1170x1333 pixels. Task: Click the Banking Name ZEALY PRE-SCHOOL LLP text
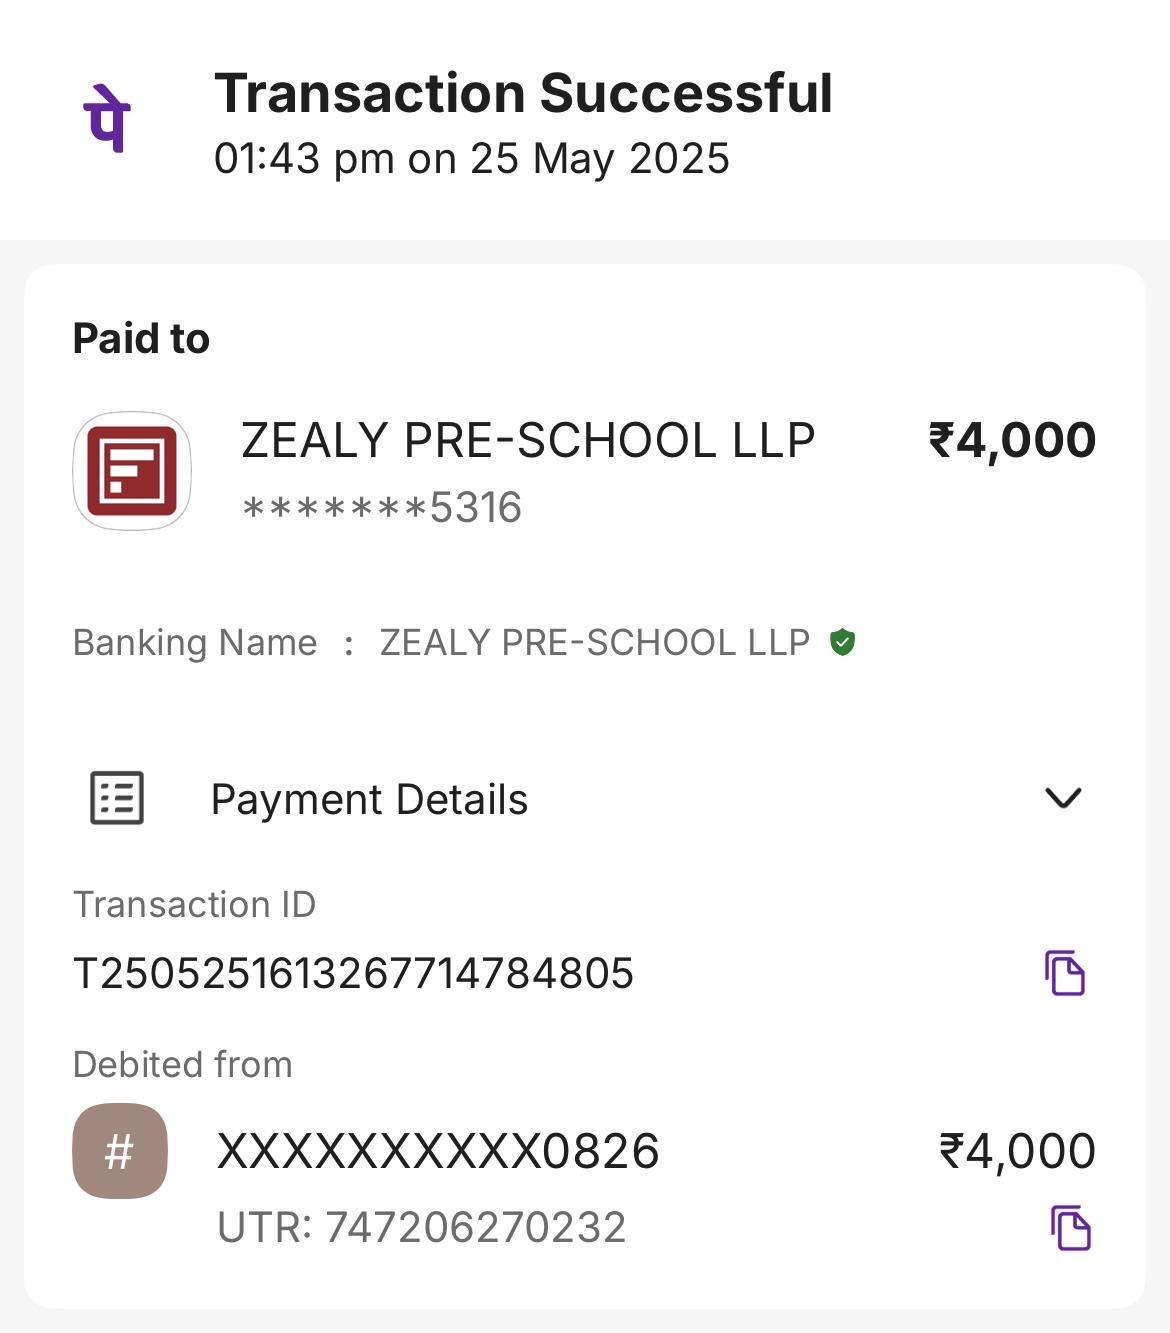click(x=594, y=642)
